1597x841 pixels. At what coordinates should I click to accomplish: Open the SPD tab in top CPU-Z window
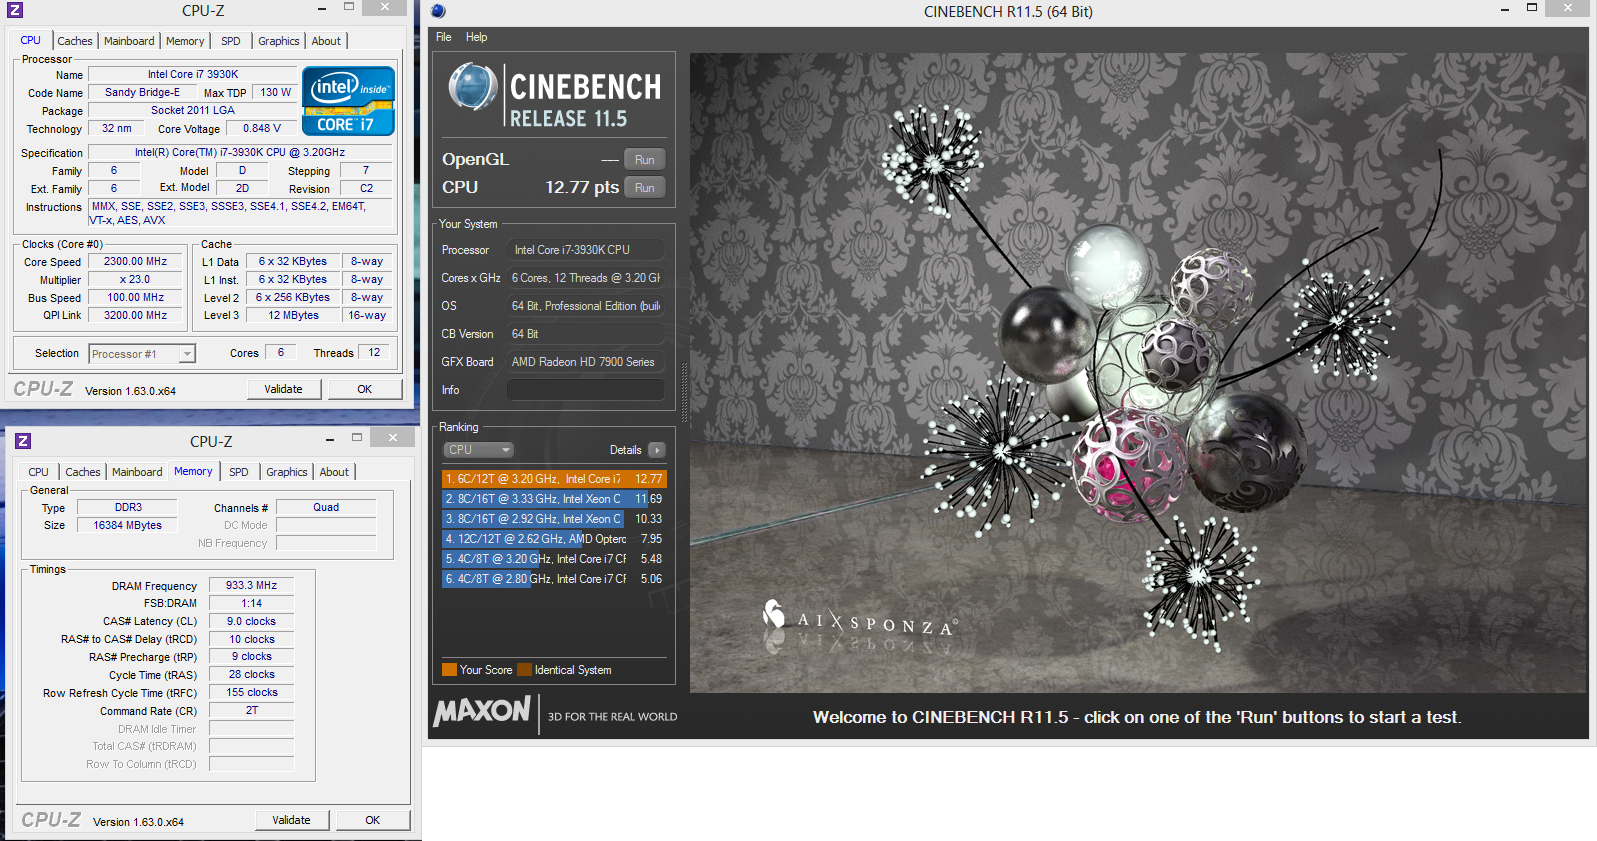coord(231,41)
